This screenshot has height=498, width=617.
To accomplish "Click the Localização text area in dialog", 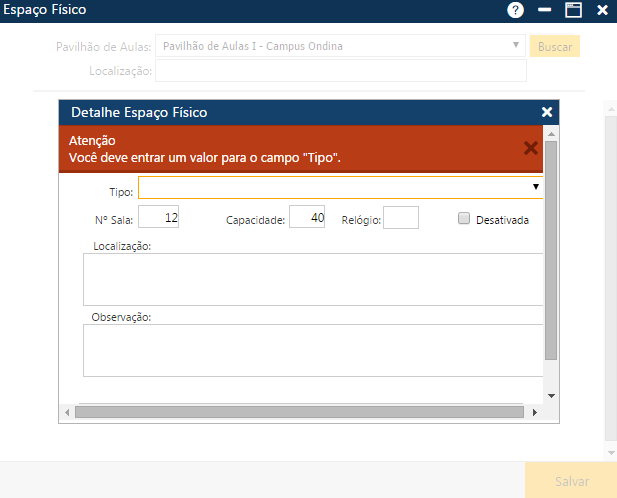I will point(313,278).
